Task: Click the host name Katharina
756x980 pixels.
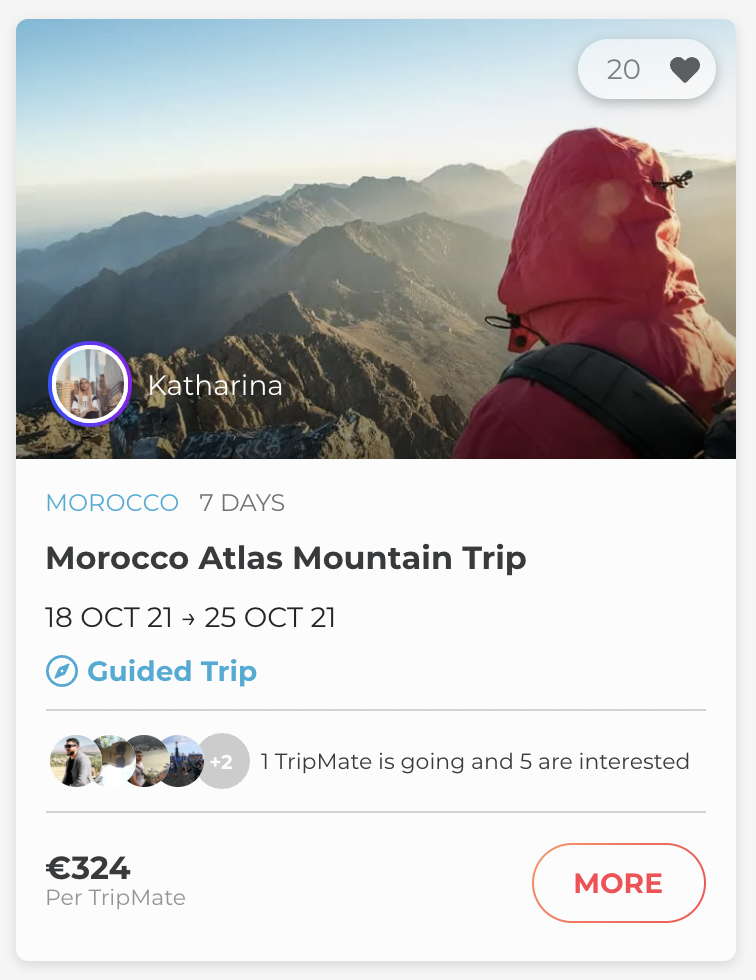Action: [215, 386]
